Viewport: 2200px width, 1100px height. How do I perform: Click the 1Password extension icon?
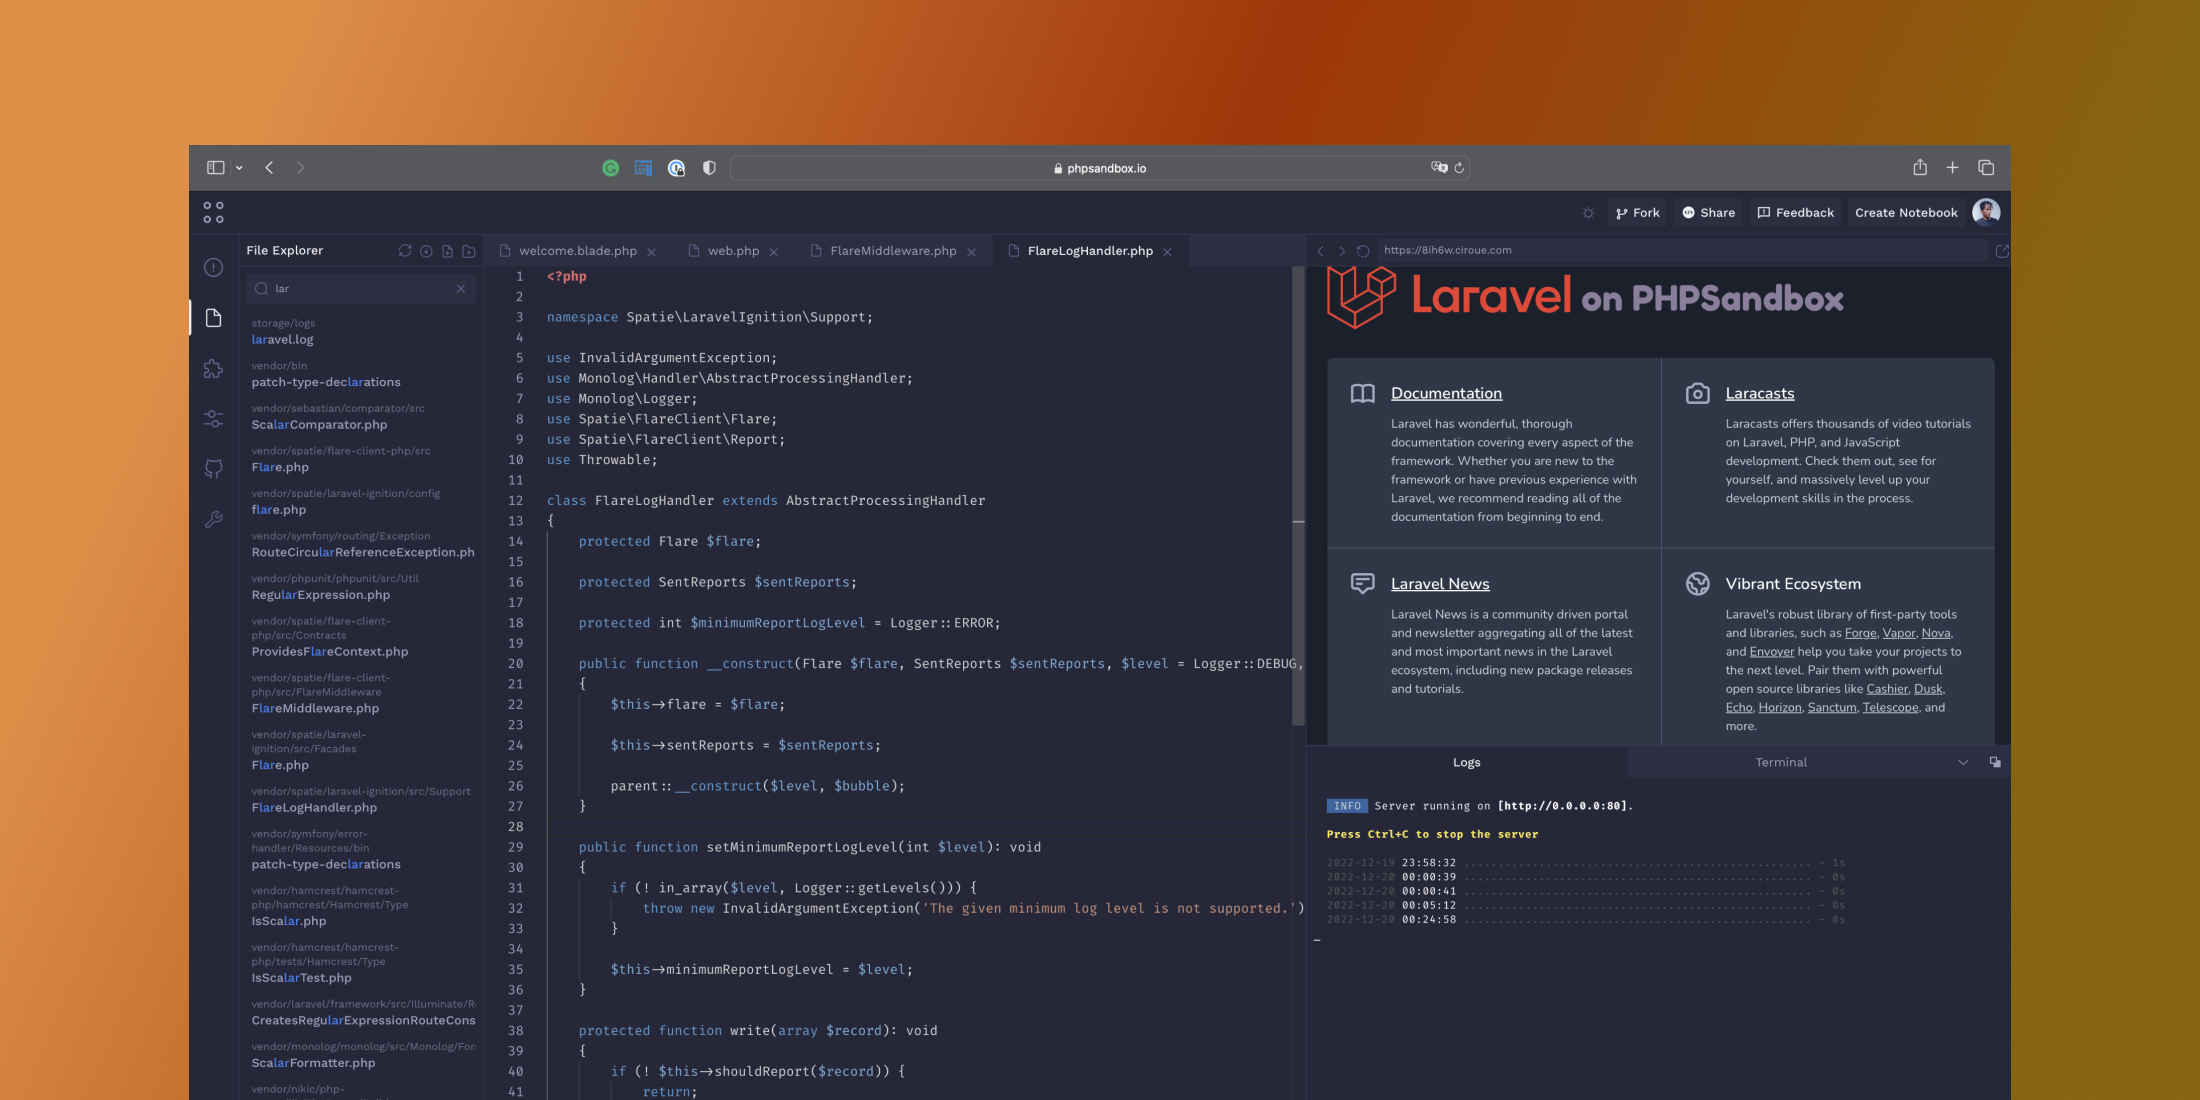tap(677, 168)
